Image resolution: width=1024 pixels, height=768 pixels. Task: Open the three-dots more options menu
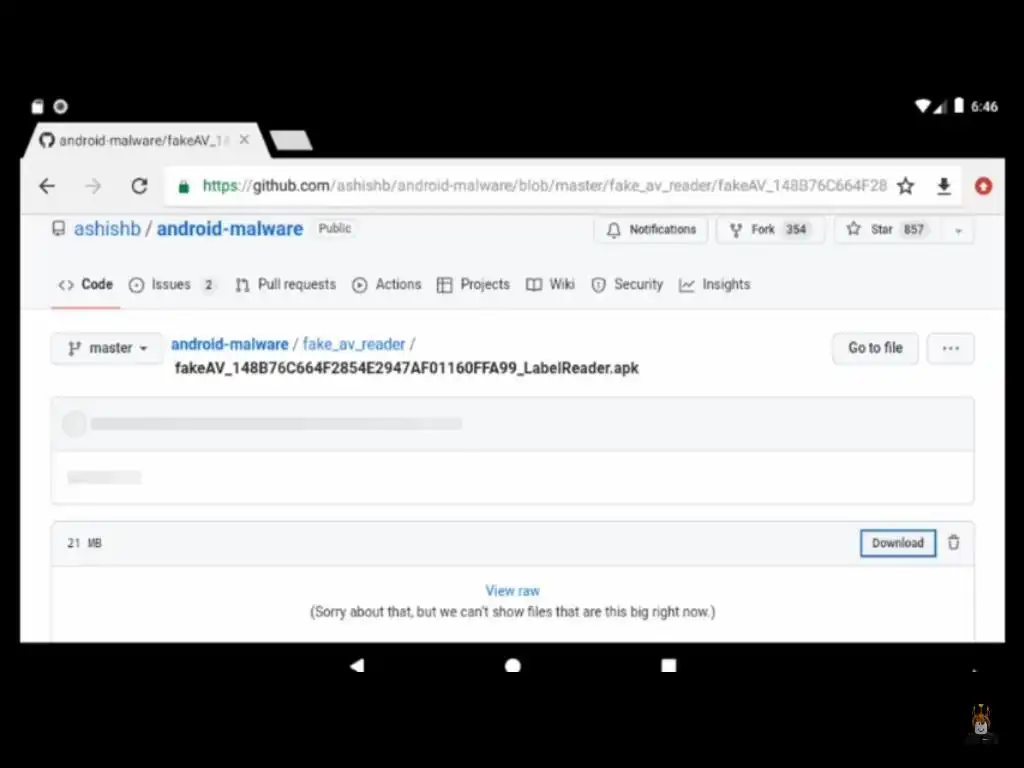click(951, 348)
